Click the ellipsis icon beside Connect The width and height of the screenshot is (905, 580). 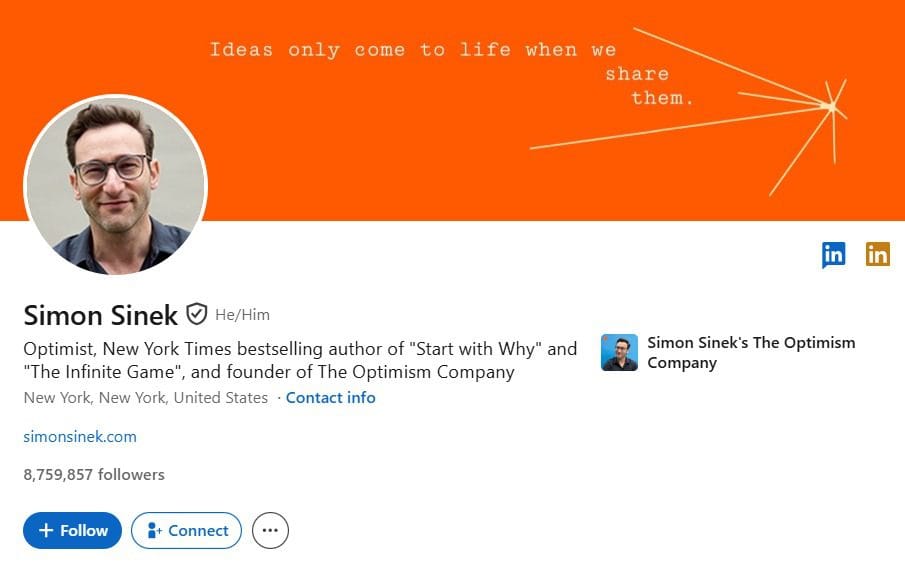point(269,530)
